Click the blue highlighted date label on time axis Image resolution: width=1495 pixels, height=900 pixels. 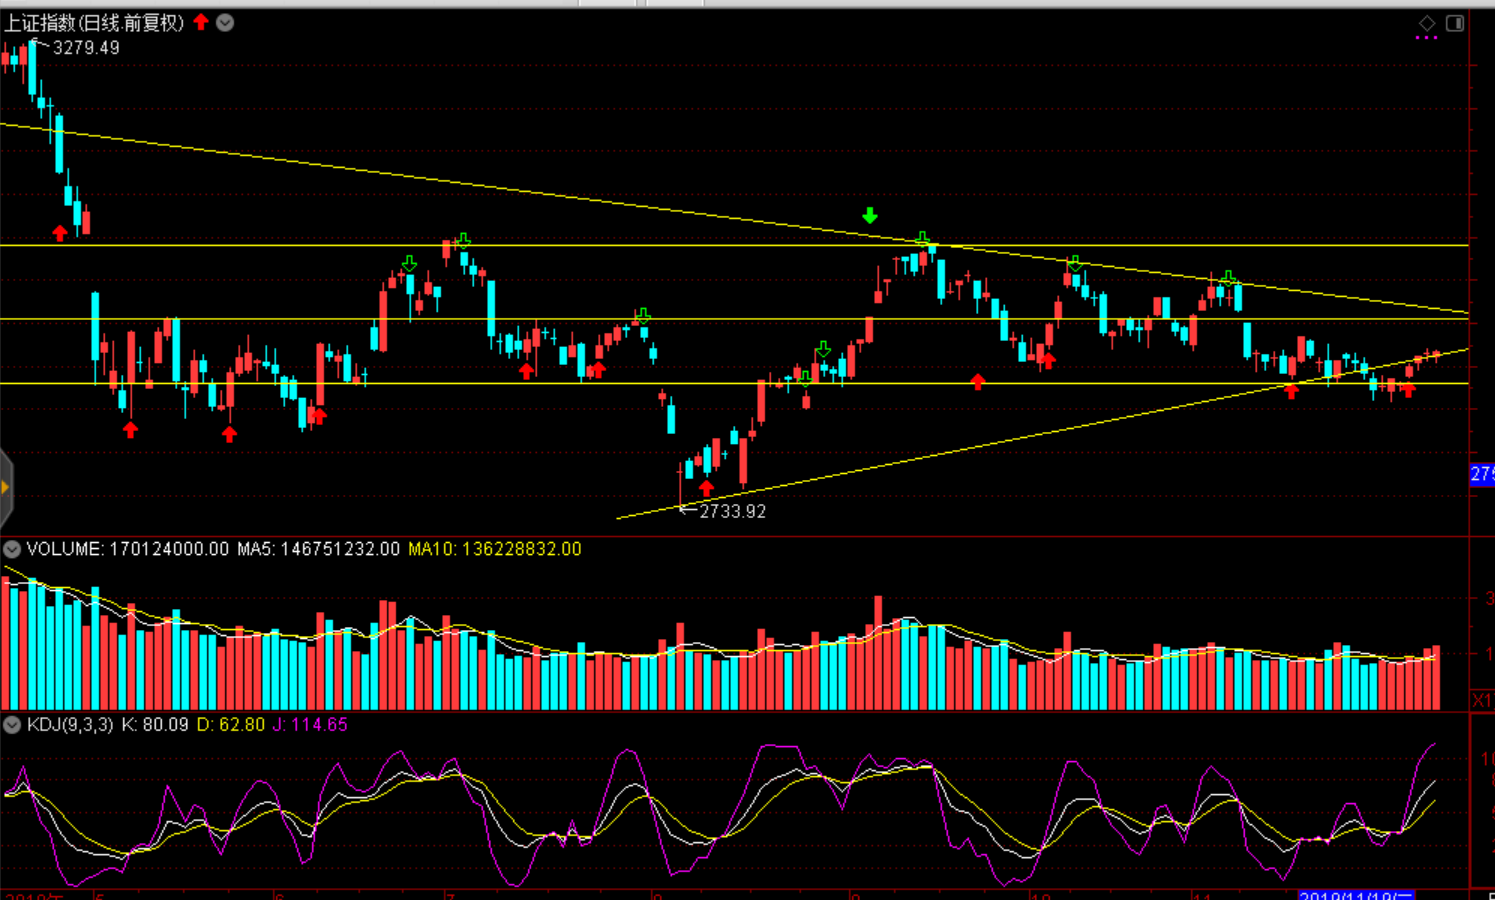(x=1355, y=895)
